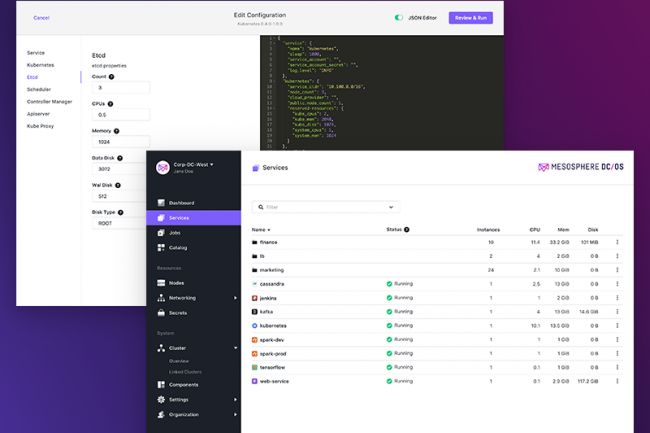Select the Service configuration section

(36, 53)
